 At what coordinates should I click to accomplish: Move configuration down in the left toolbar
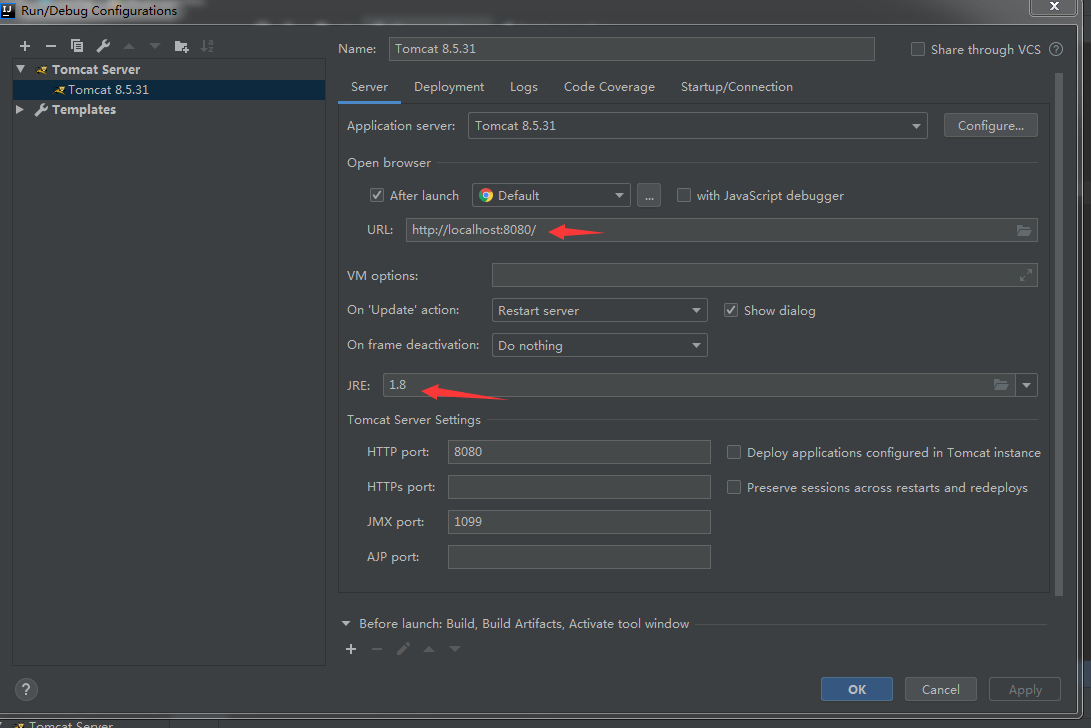[154, 46]
